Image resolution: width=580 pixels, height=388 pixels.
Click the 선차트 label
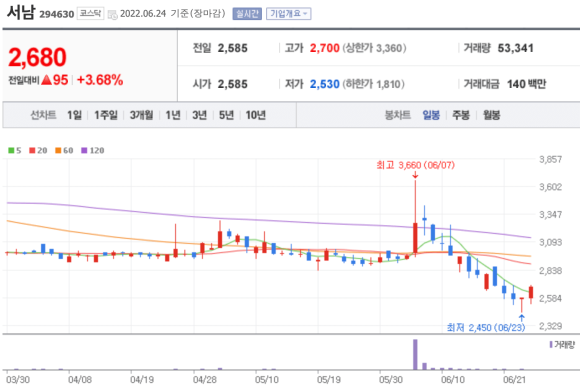[x=43, y=115]
